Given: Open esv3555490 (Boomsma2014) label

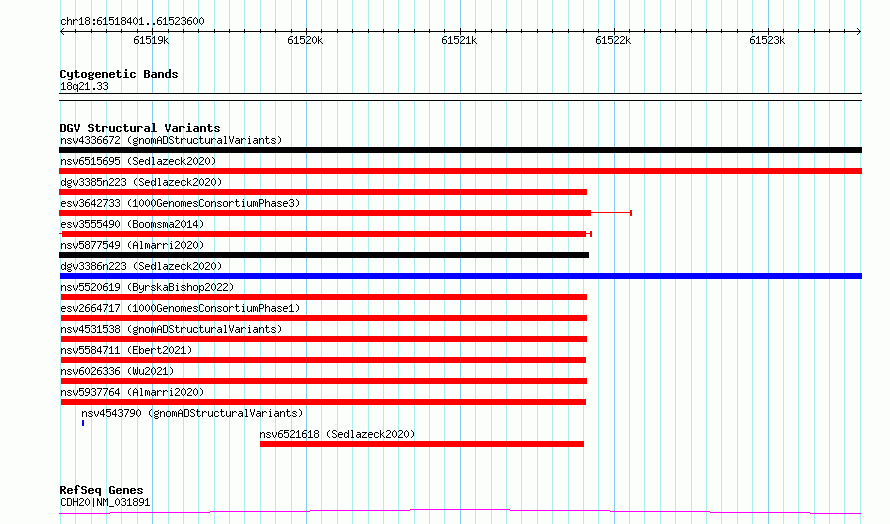Looking at the screenshot, I should pyautogui.click(x=132, y=224).
